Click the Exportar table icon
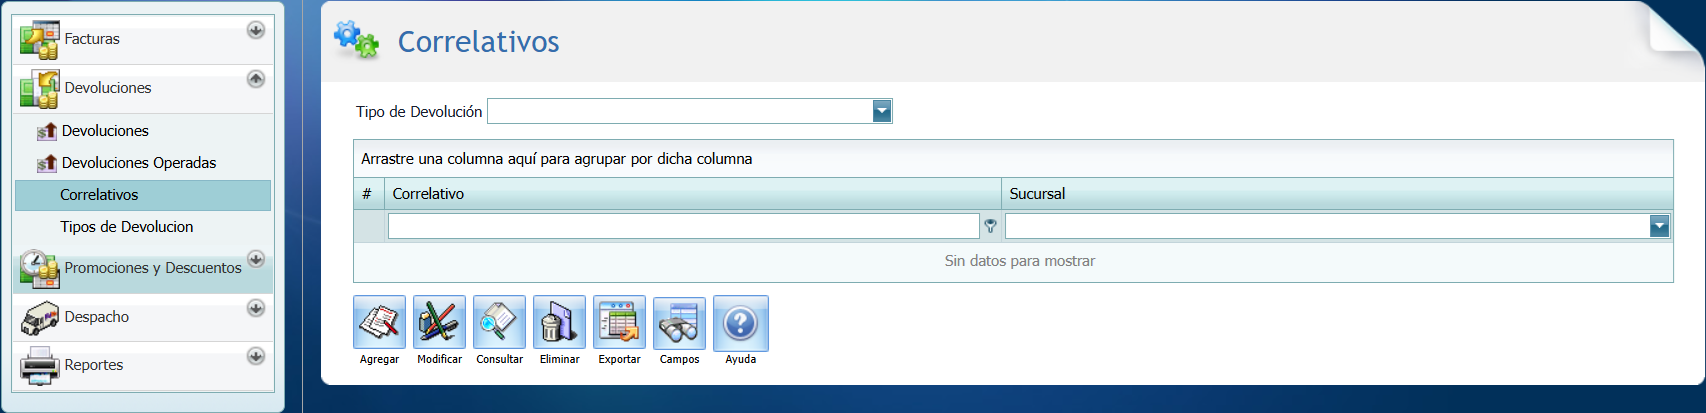This screenshot has width=1706, height=413. pyautogui.click(x=619, y=322)
